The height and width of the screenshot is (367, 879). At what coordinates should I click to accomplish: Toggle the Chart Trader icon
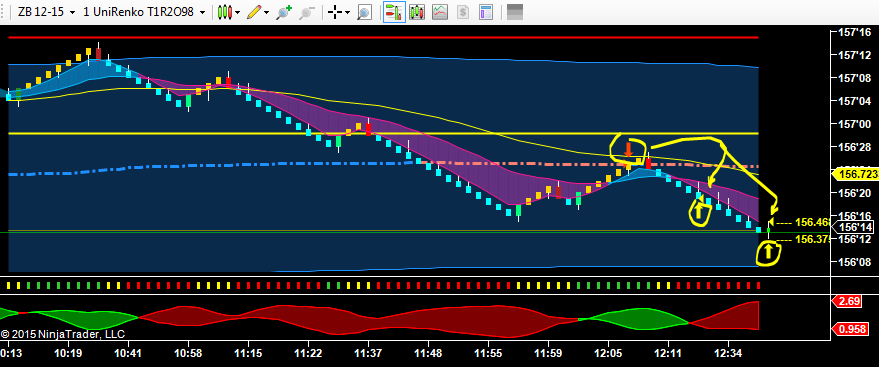pyautogui.click(x=394, y=12)
